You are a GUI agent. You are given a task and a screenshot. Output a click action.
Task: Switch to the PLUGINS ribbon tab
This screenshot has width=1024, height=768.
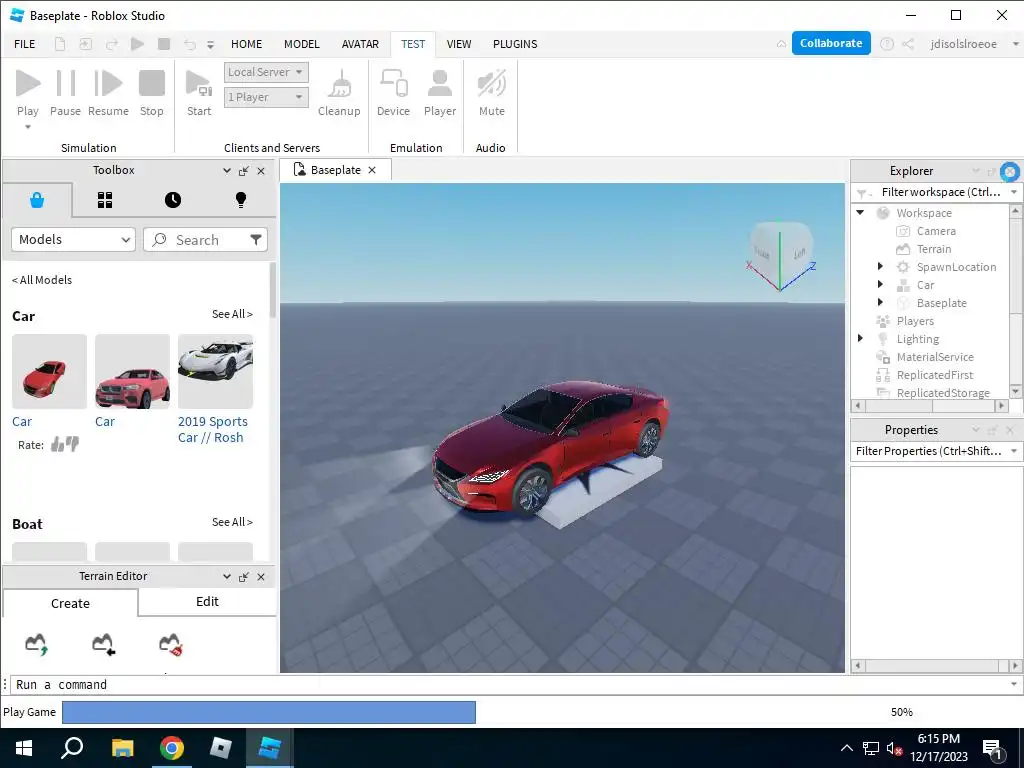[515, 44]
